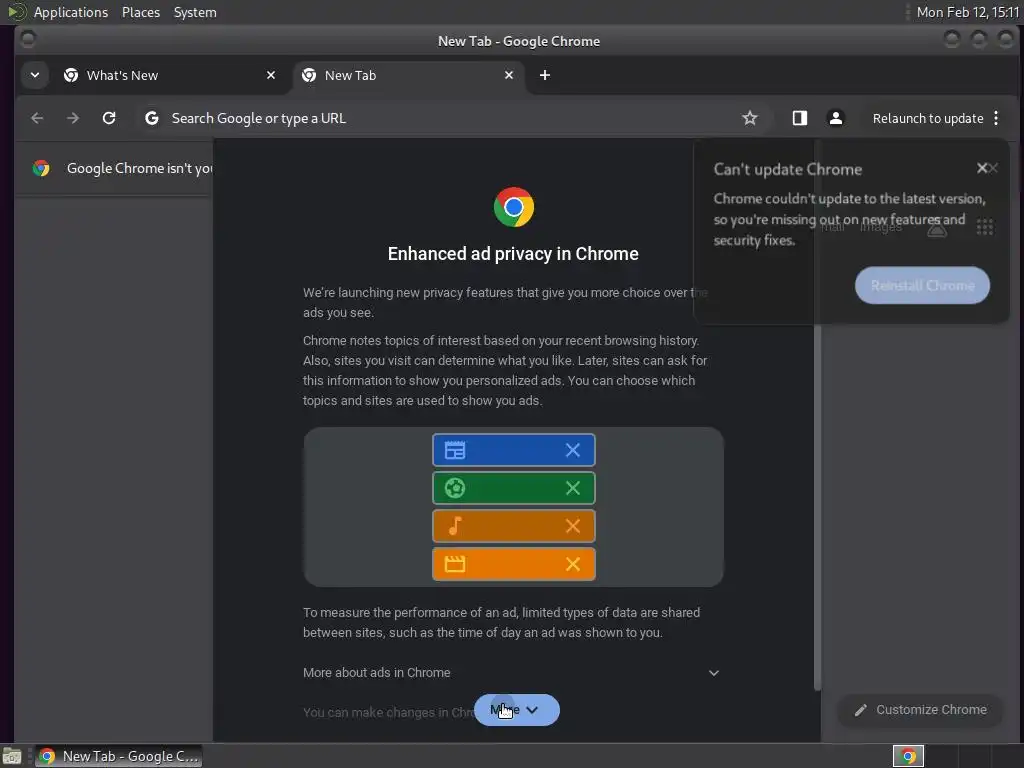Click the Reinstall Chrome button

922,285
